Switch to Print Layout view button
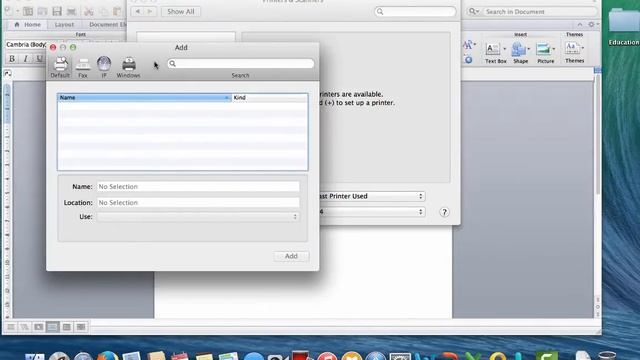This screenshot has height=360, width=640. point(53,327)
